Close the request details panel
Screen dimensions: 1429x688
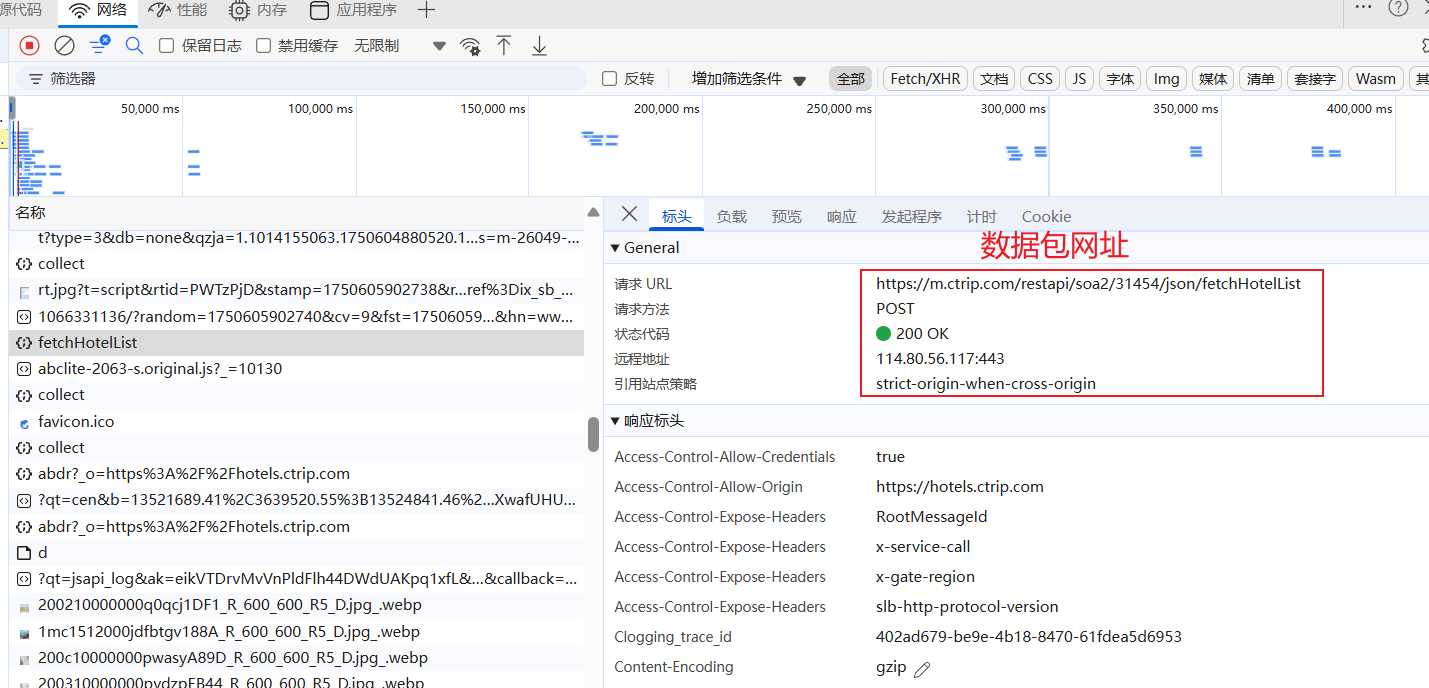click(x=629, y=214)
